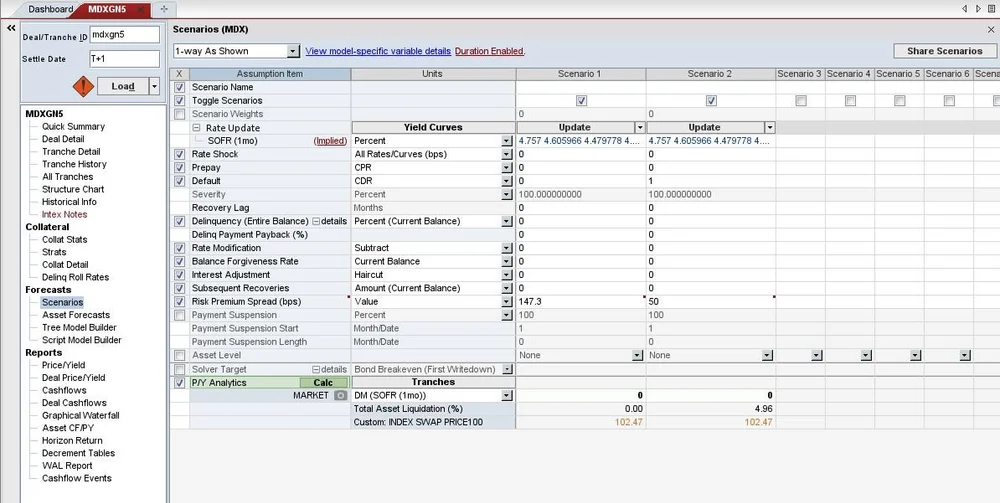Toggle Scenario 1 checkbox
Viewport: 1000px width, 503px height.
pyautogui.click(x=581, y=101)
